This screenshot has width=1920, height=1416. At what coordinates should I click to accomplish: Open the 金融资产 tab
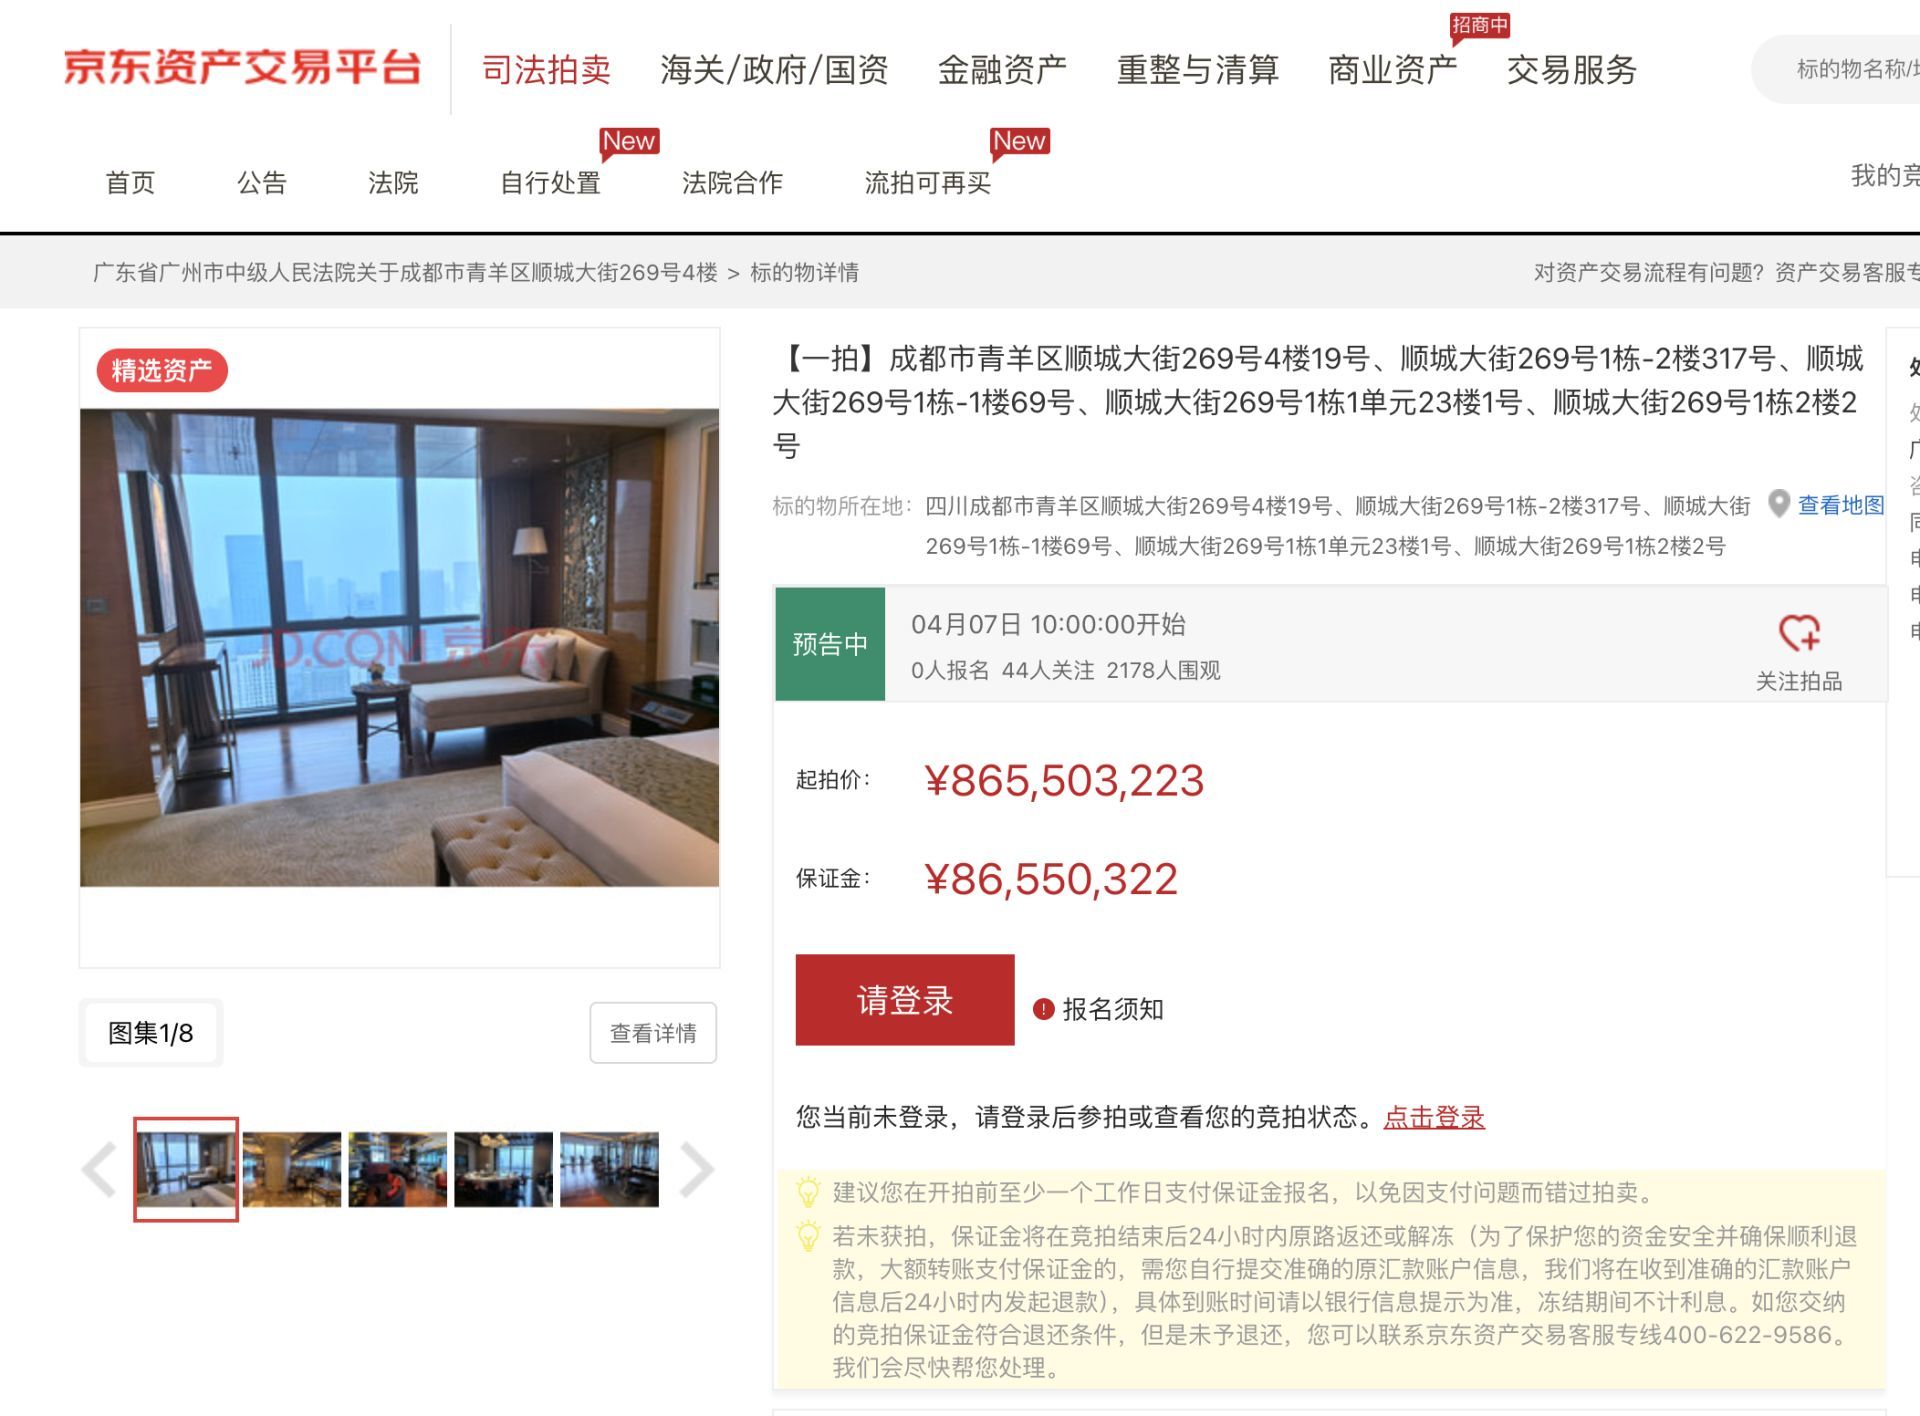[1002, 69]
